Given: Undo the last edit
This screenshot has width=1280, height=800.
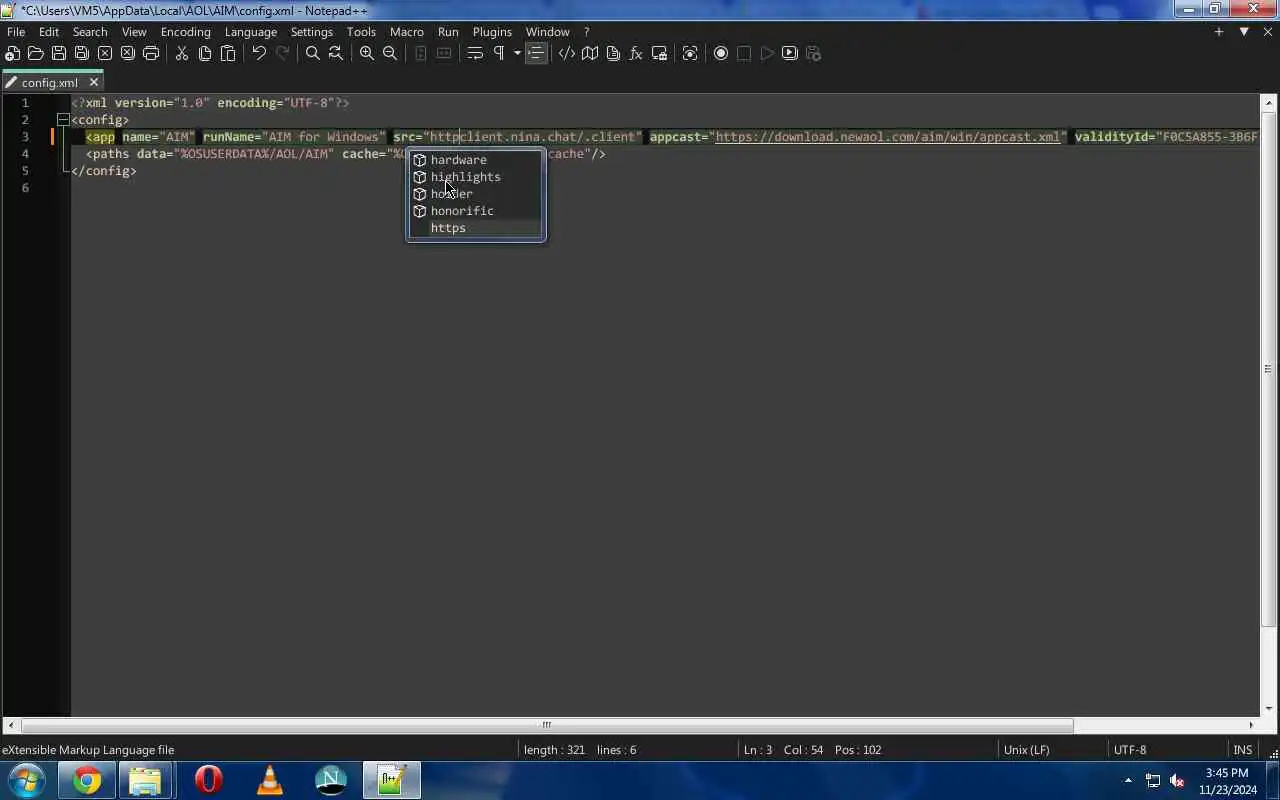Looking at the screenshot, I should click(x=259, y=53).
